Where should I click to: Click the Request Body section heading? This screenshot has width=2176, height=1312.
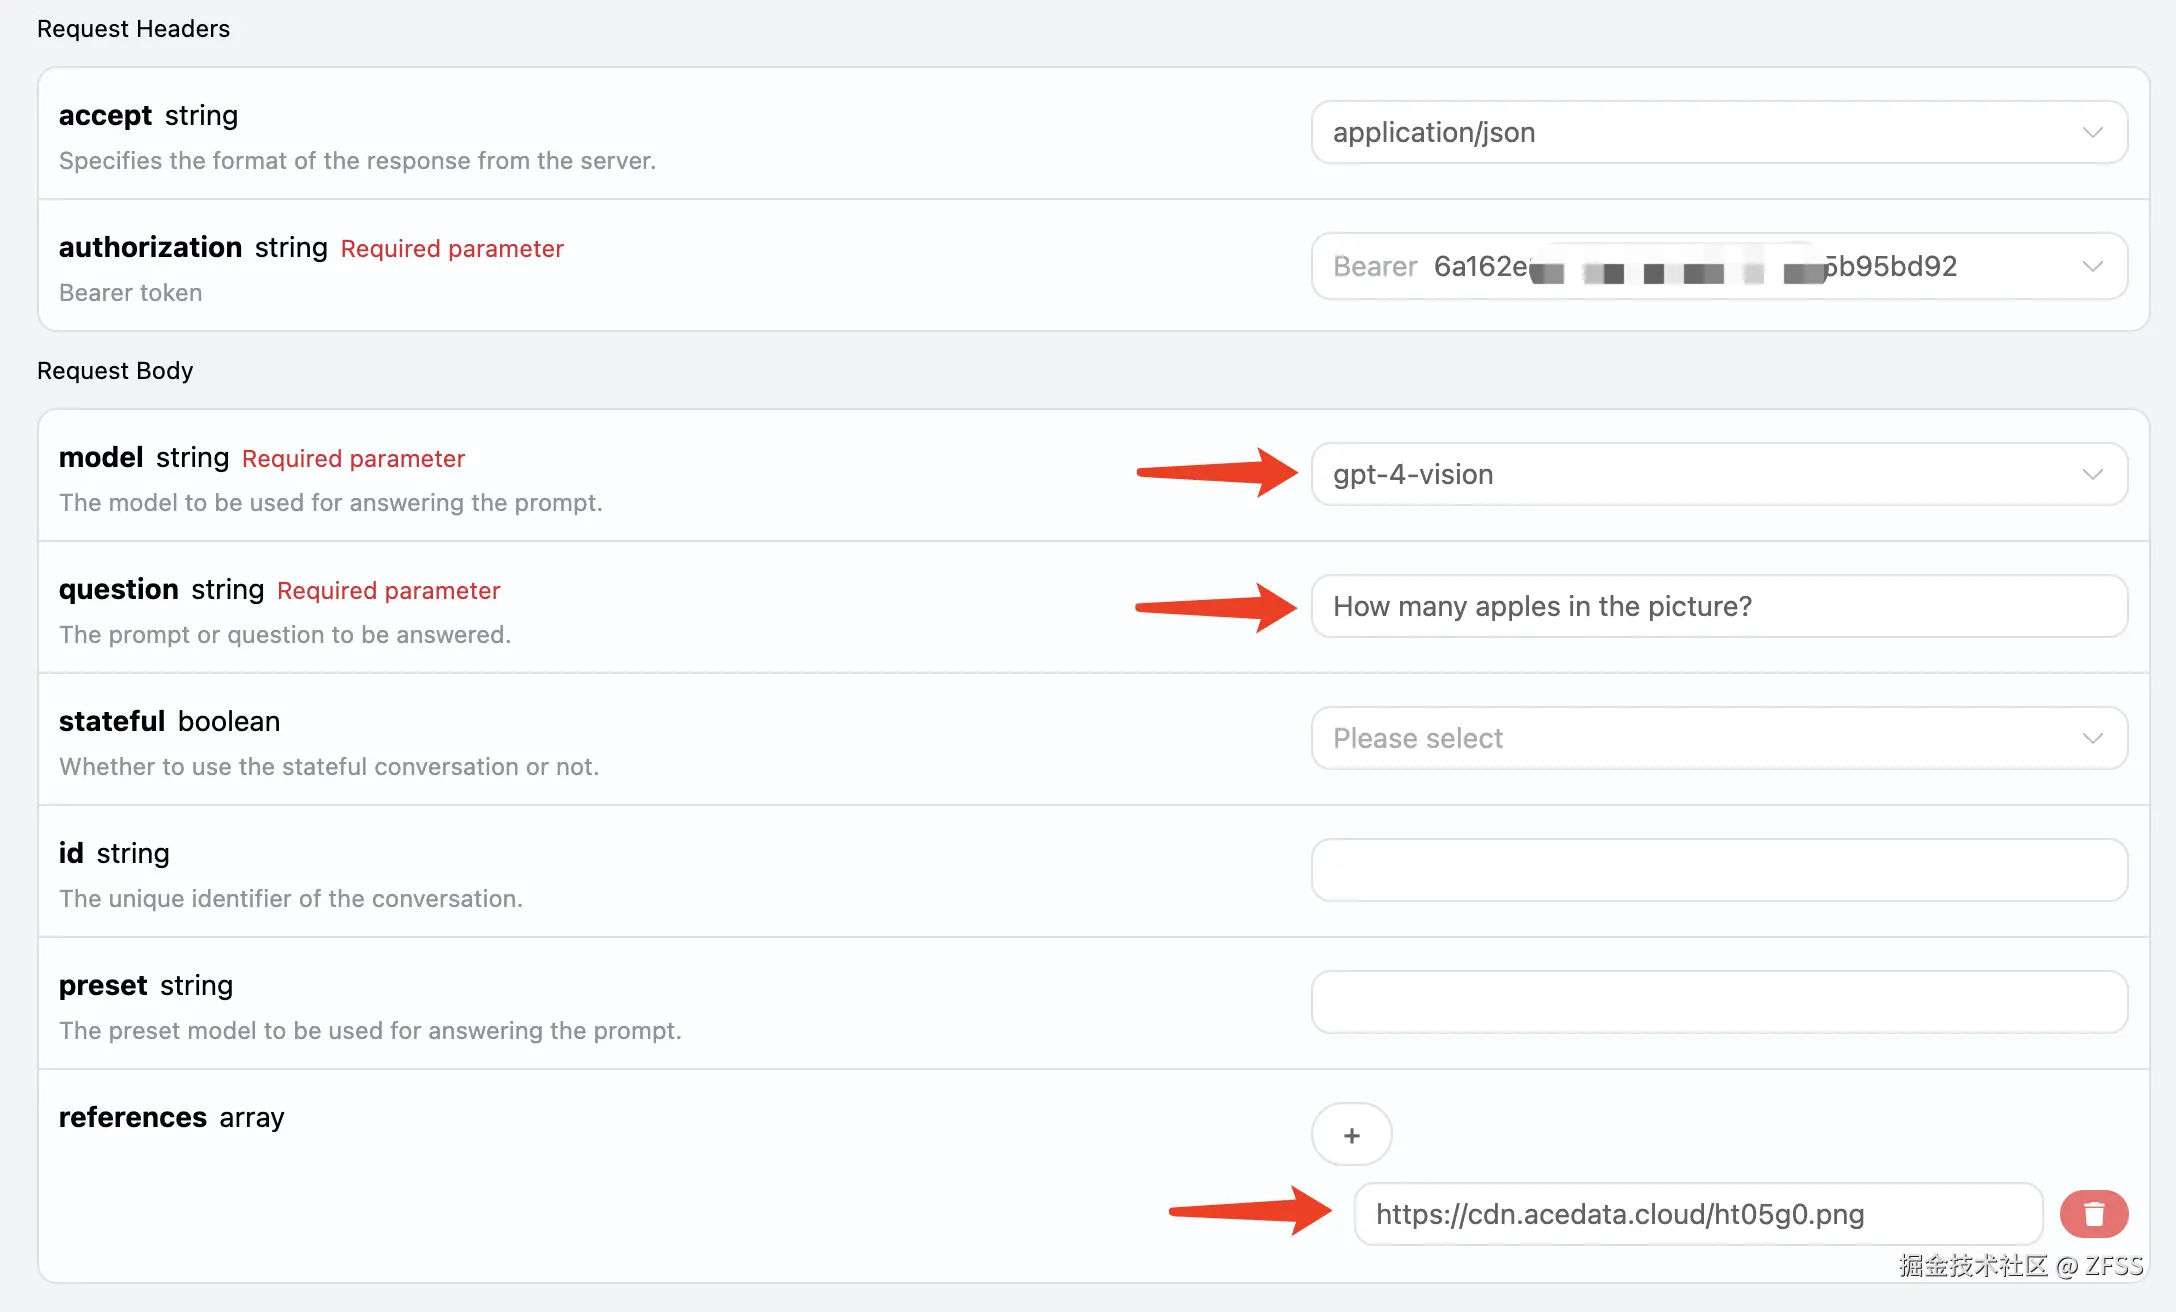(115, 371)
